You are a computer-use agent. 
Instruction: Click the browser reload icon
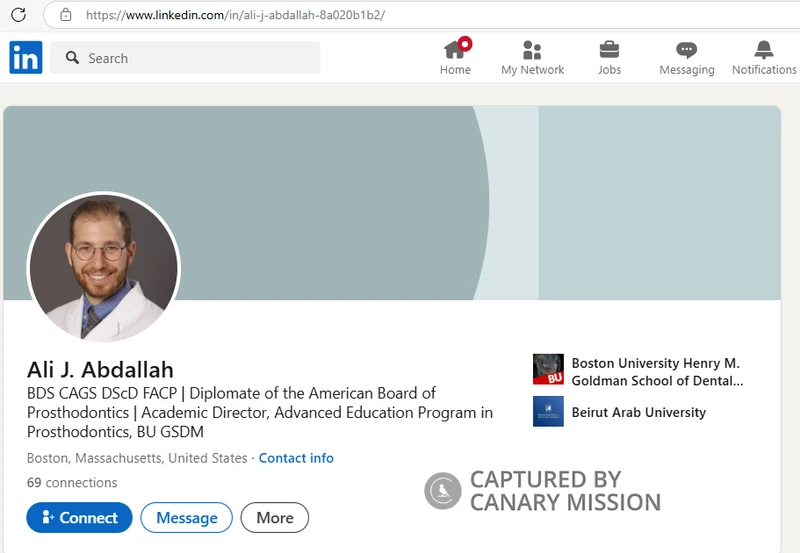(x=18, y=15)
